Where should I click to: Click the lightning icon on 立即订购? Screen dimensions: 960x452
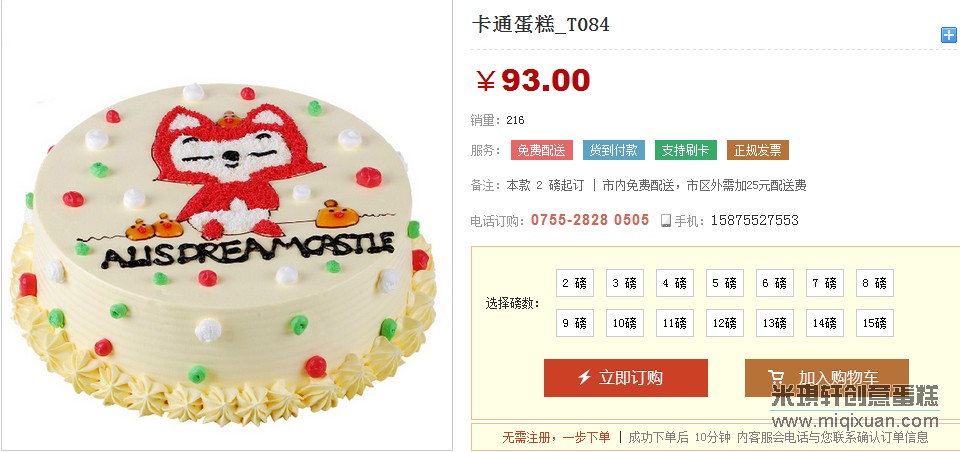click(x=584, y=377)
